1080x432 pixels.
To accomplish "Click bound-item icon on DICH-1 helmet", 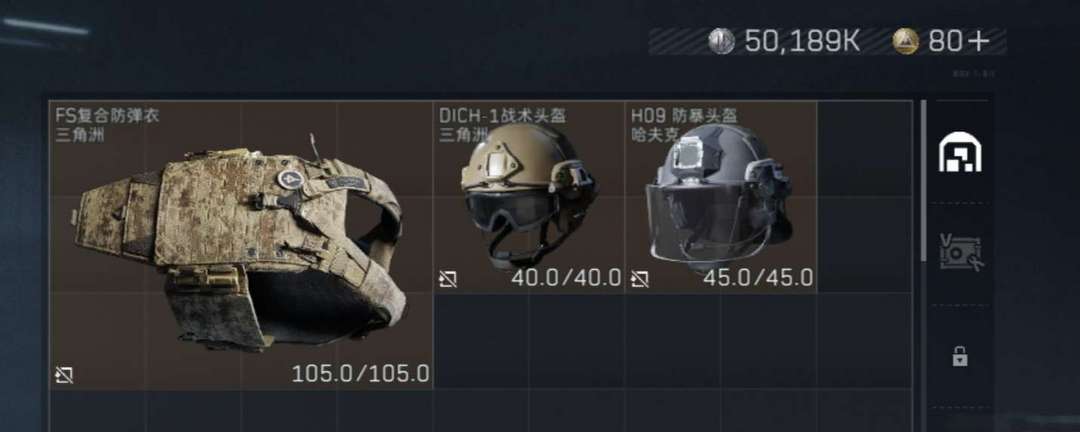I will [448, 279].
